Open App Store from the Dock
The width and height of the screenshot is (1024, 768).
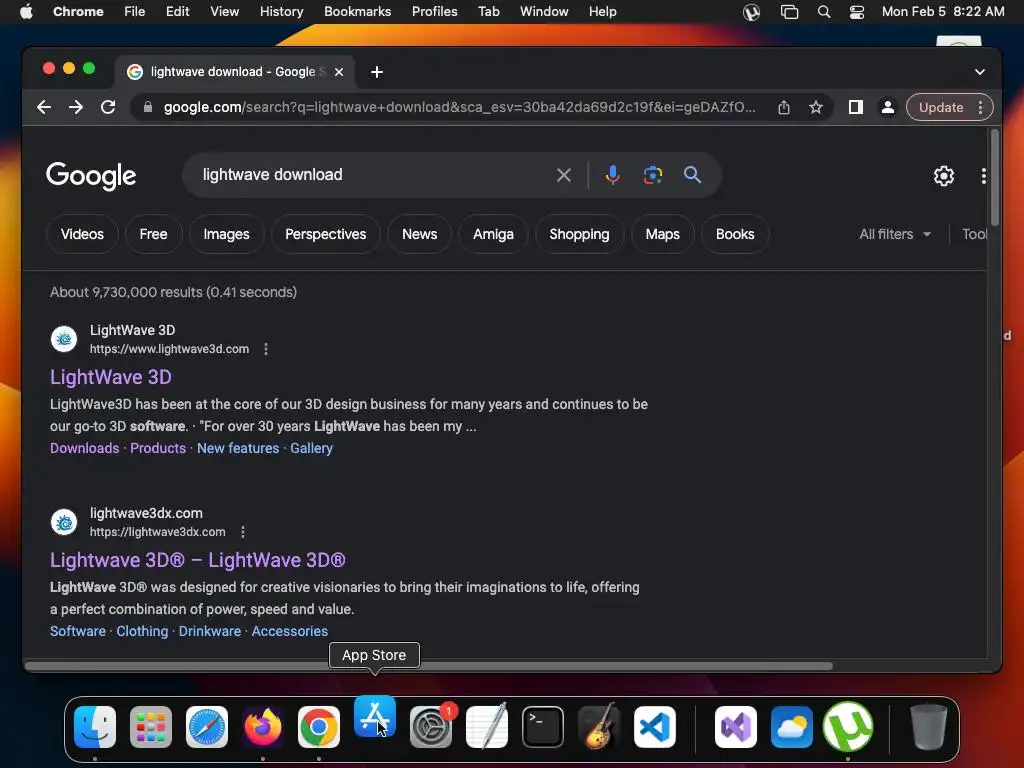(375, 716)
